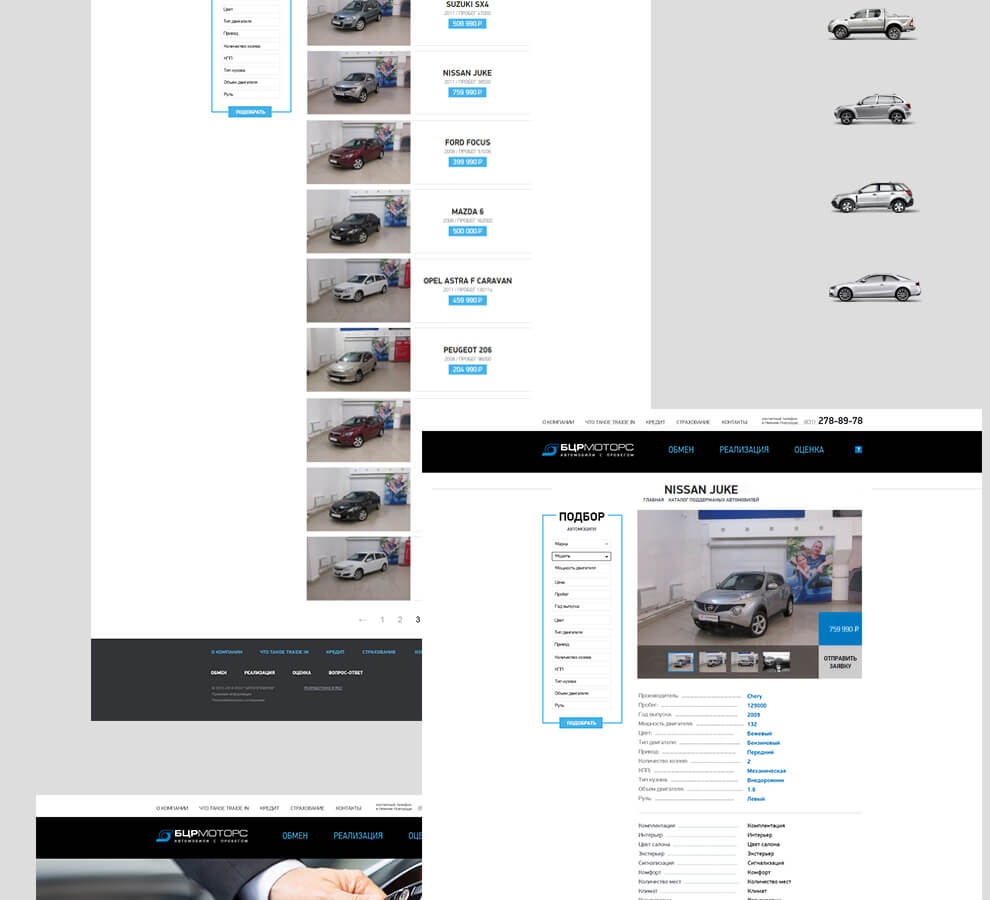Image resolution: width=990 pixels, height=900 pixels.
Task: Open the Цвет filter field on Juke page
Action: click(581, 620)
